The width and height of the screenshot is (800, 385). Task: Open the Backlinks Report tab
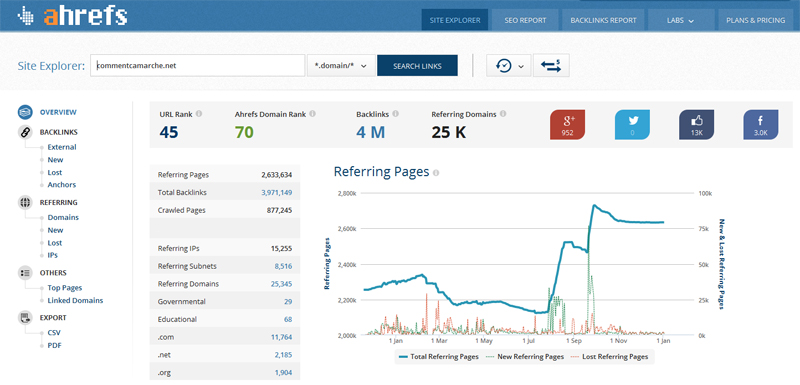point(603,20)
